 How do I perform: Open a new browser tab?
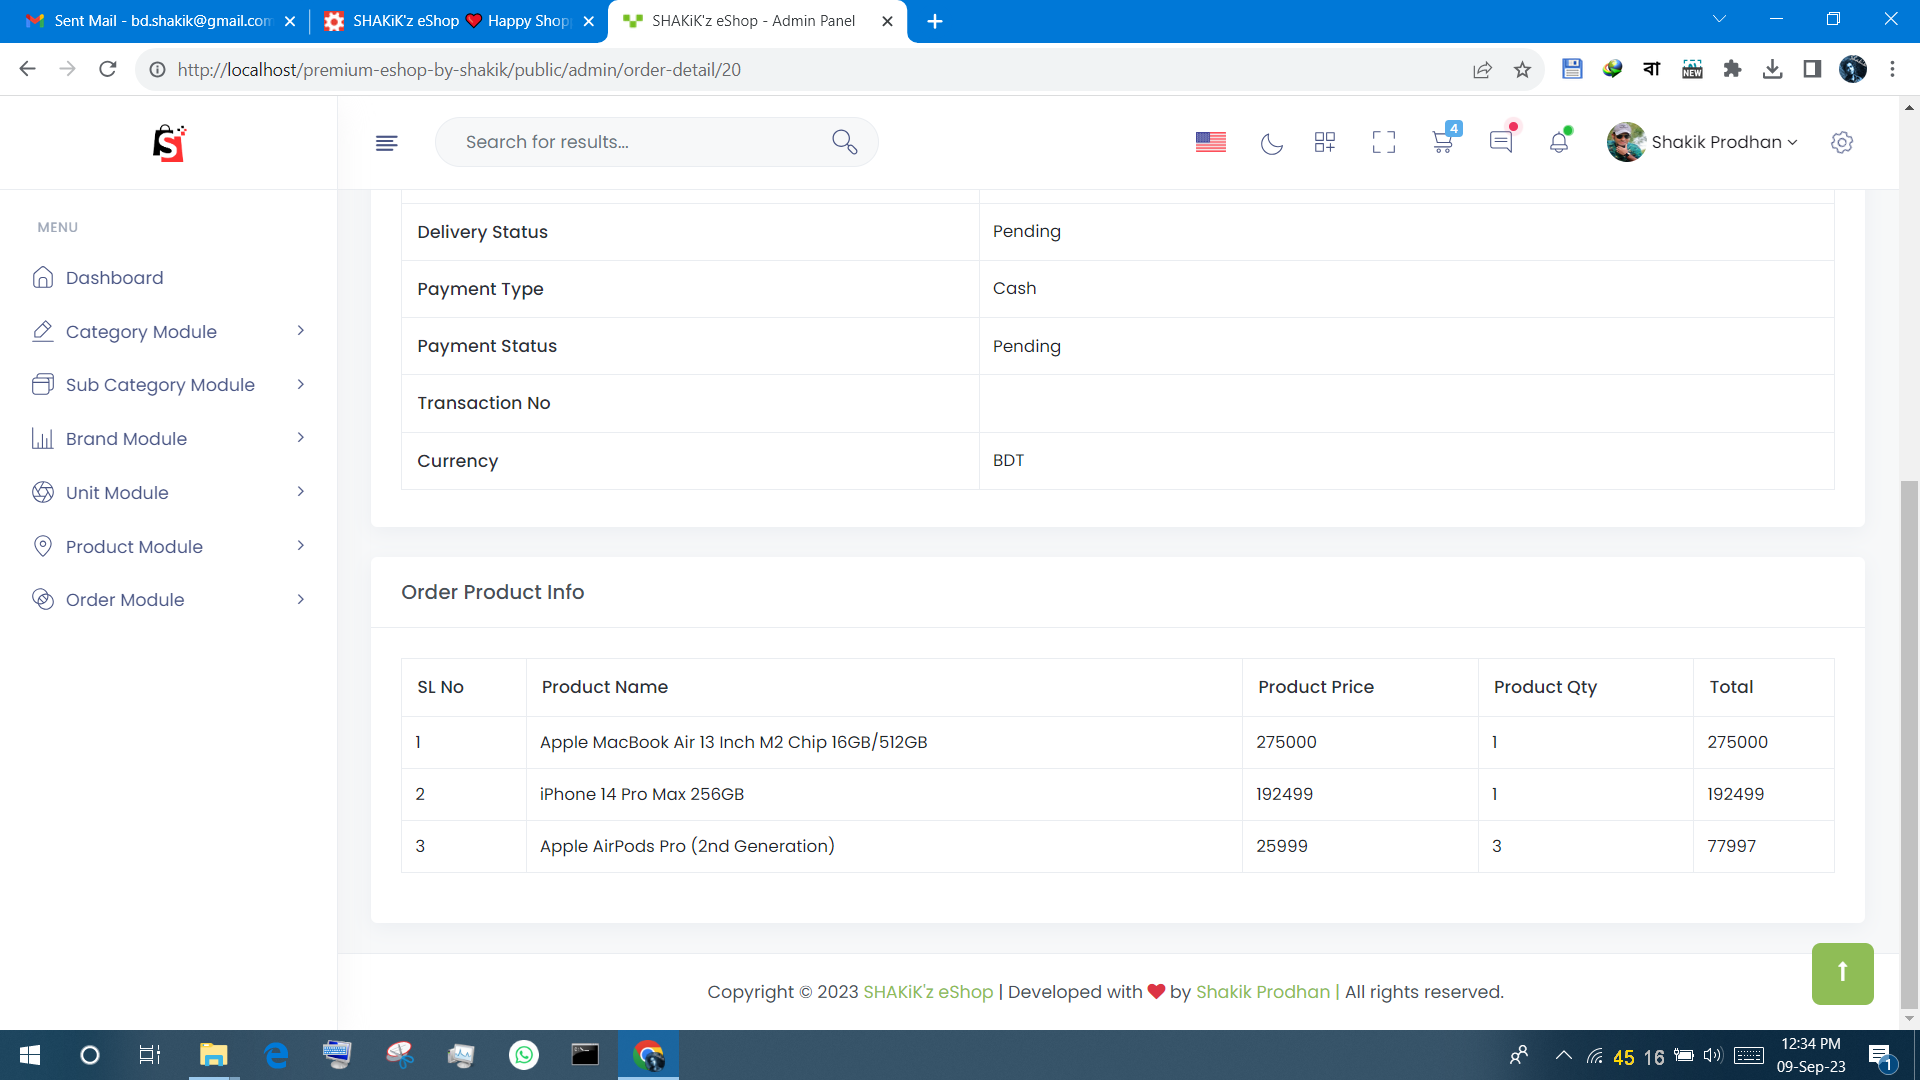pos(935,21)
